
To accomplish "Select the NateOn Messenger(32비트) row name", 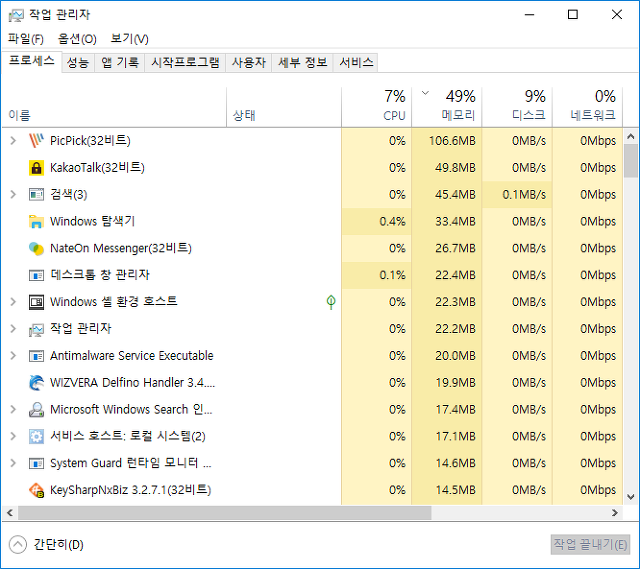I will 121,249.
